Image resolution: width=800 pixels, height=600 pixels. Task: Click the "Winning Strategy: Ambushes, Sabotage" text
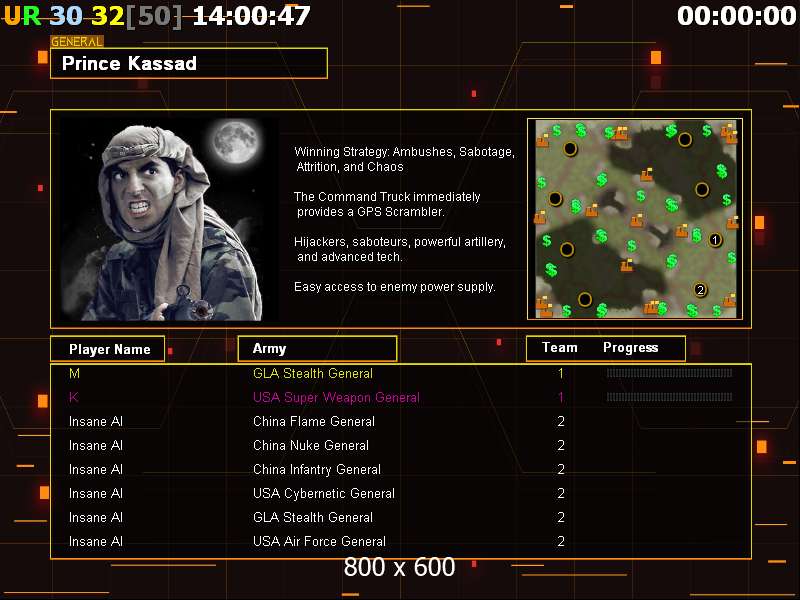[405, 152]
